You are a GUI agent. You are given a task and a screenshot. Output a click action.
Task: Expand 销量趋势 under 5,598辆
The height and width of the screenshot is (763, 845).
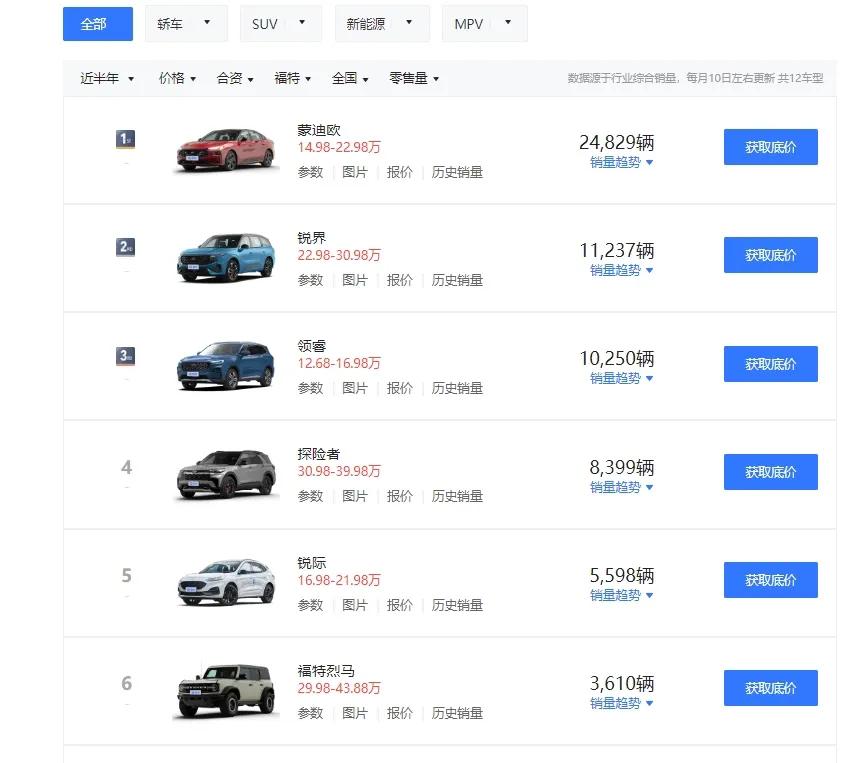click(x=621, y=595)
